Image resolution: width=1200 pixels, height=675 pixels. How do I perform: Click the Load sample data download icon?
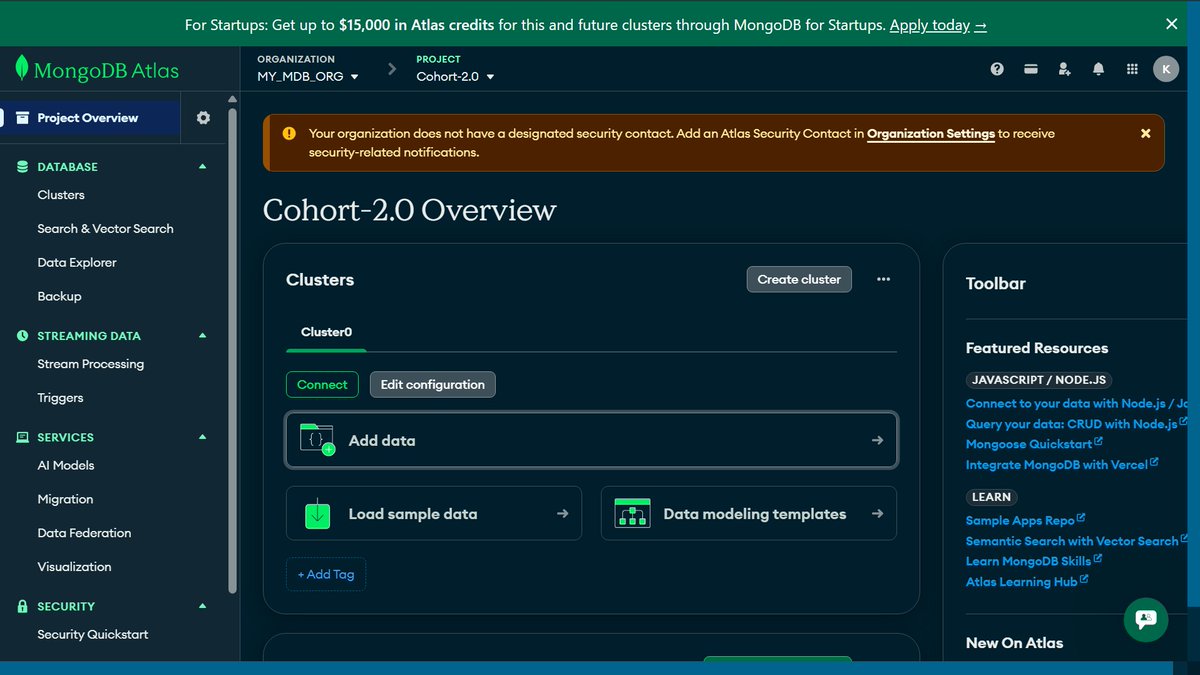point(317,514)
